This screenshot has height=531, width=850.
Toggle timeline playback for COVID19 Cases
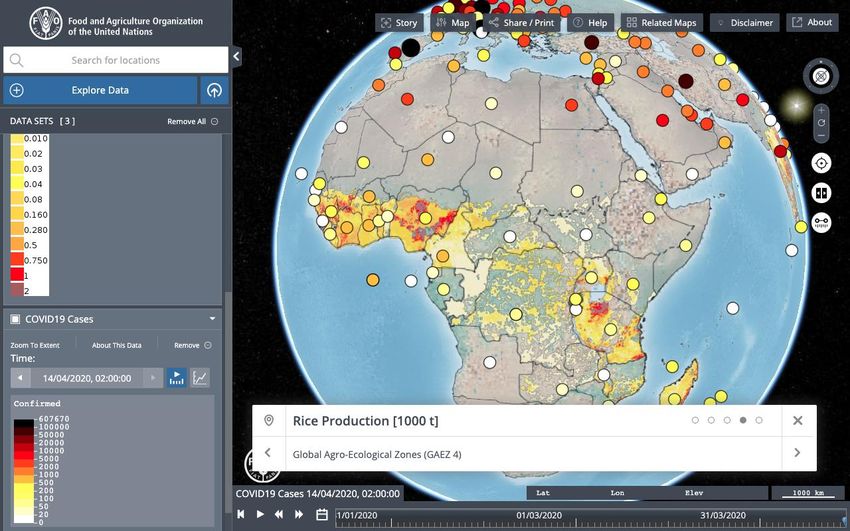[177, 378]
